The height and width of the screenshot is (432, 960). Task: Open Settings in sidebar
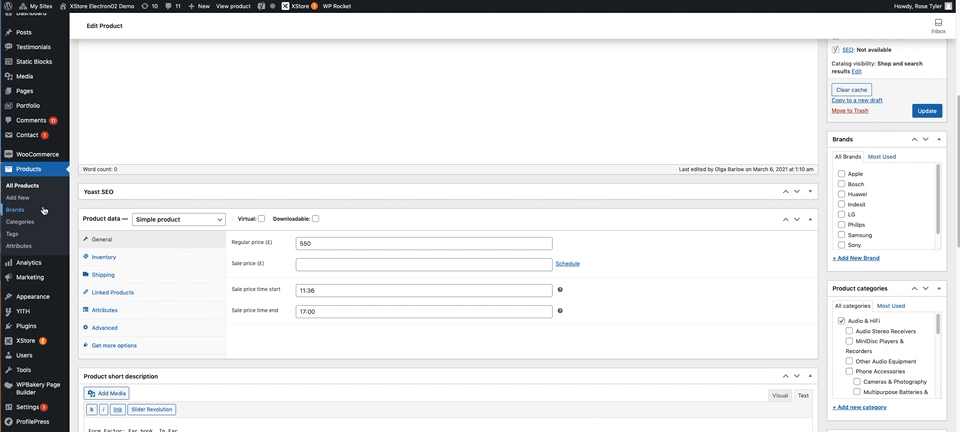28,407
